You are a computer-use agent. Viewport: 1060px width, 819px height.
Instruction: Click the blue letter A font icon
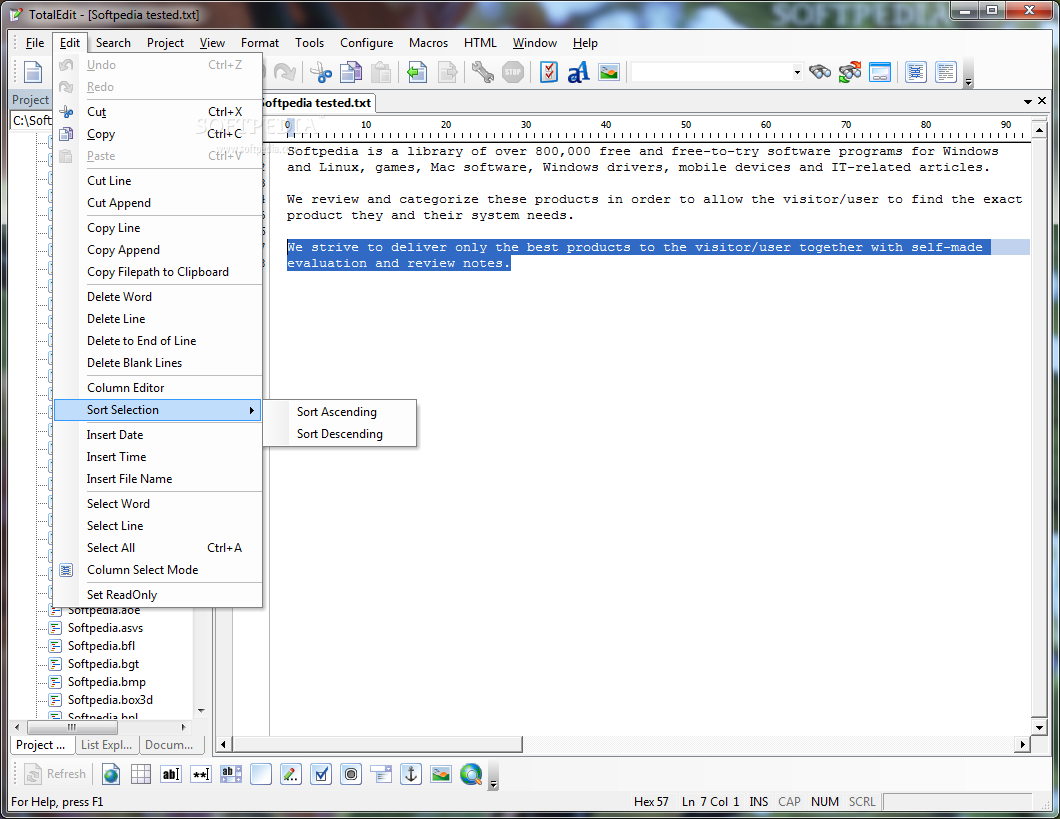click(579, 72)
